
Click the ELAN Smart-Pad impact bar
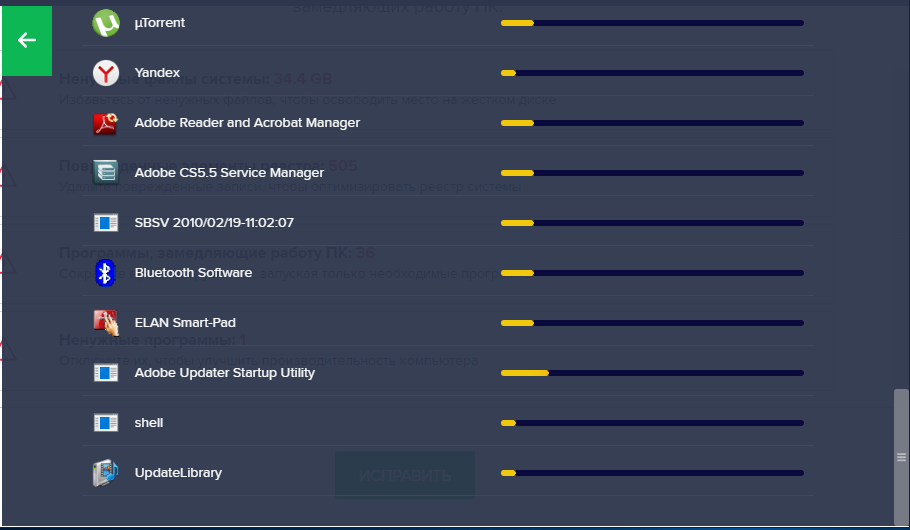(652, 323)
